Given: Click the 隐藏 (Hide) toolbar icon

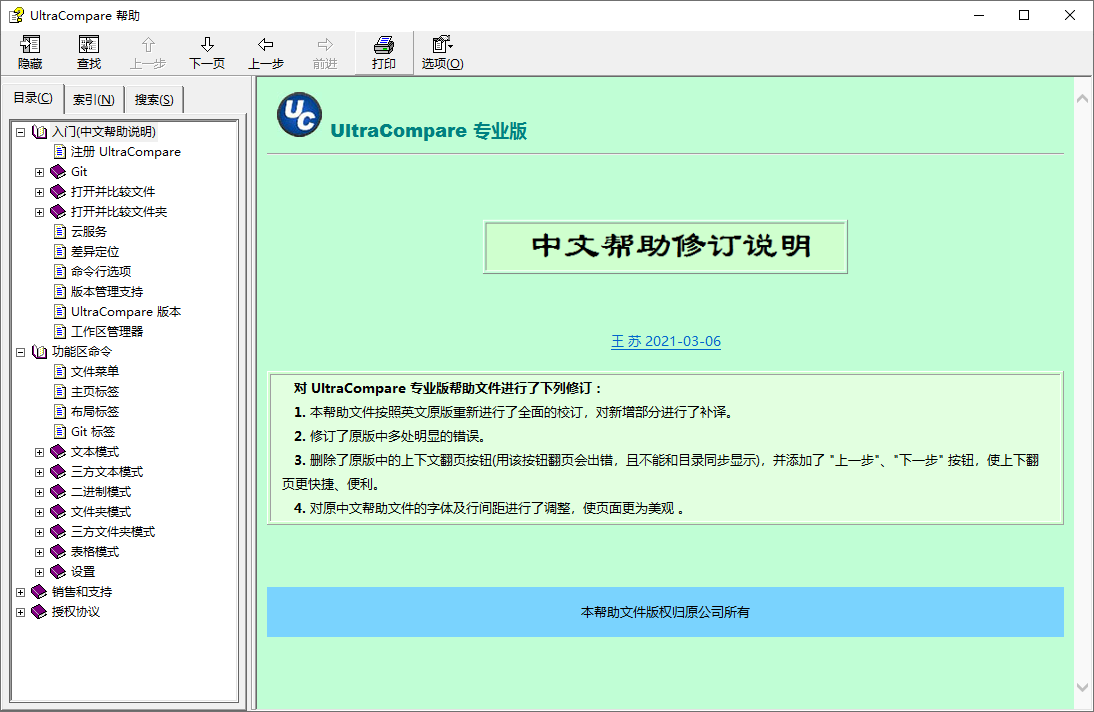Looking at the screenshot, I should (30, 45).
